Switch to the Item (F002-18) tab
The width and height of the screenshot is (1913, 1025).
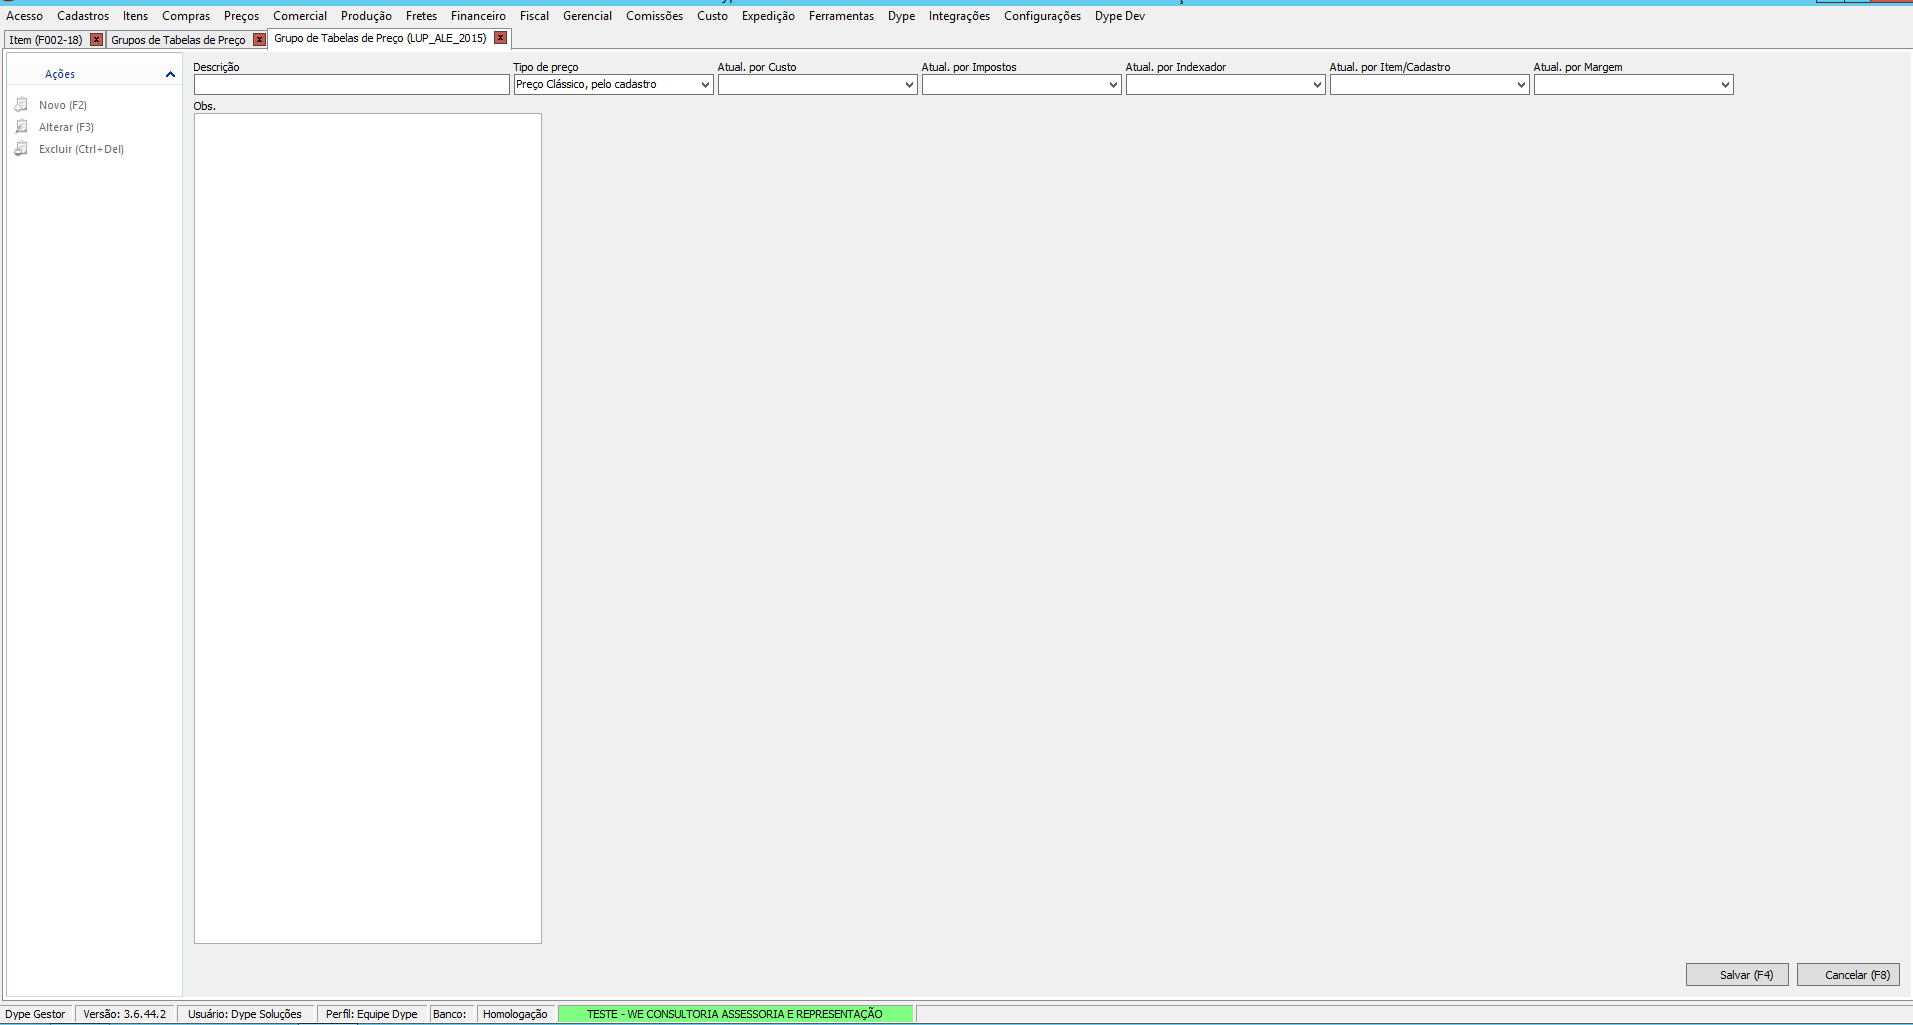tap(46, 40)
